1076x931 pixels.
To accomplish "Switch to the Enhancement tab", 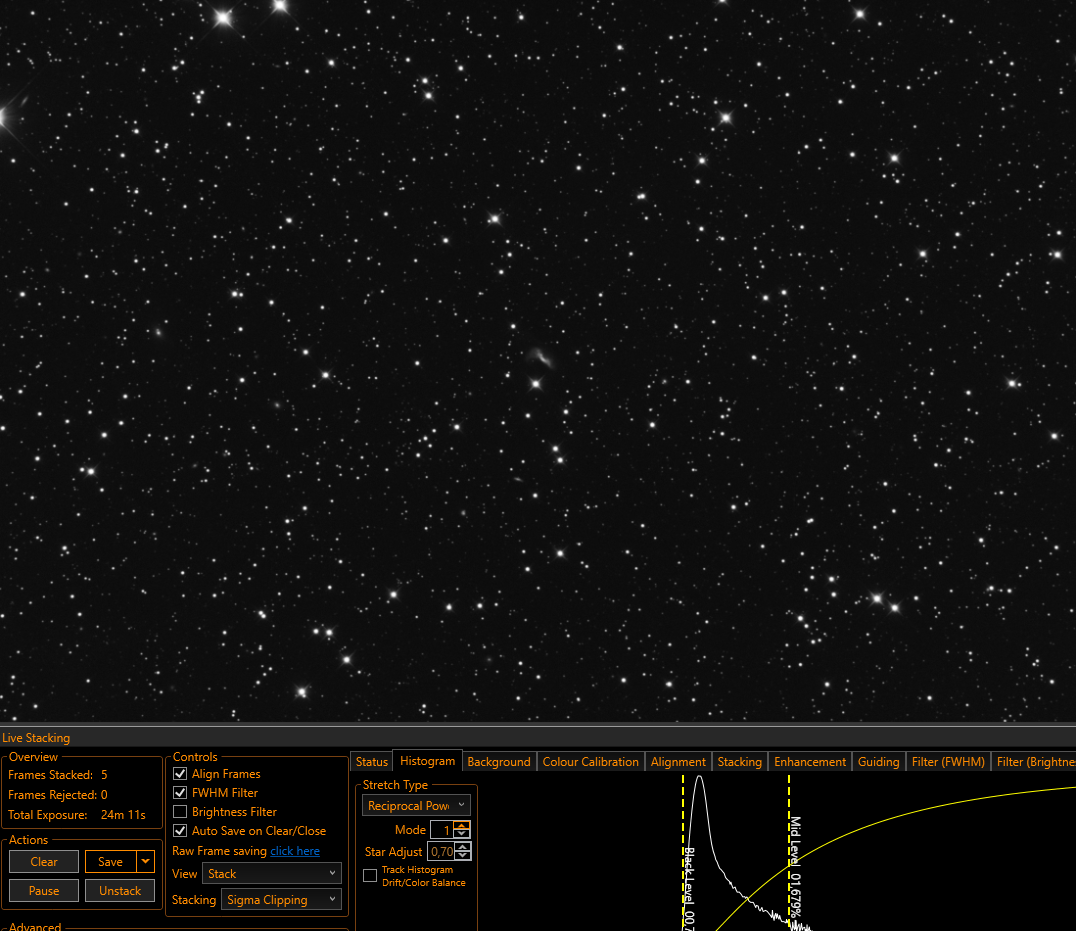I will (x=810, y=762).
